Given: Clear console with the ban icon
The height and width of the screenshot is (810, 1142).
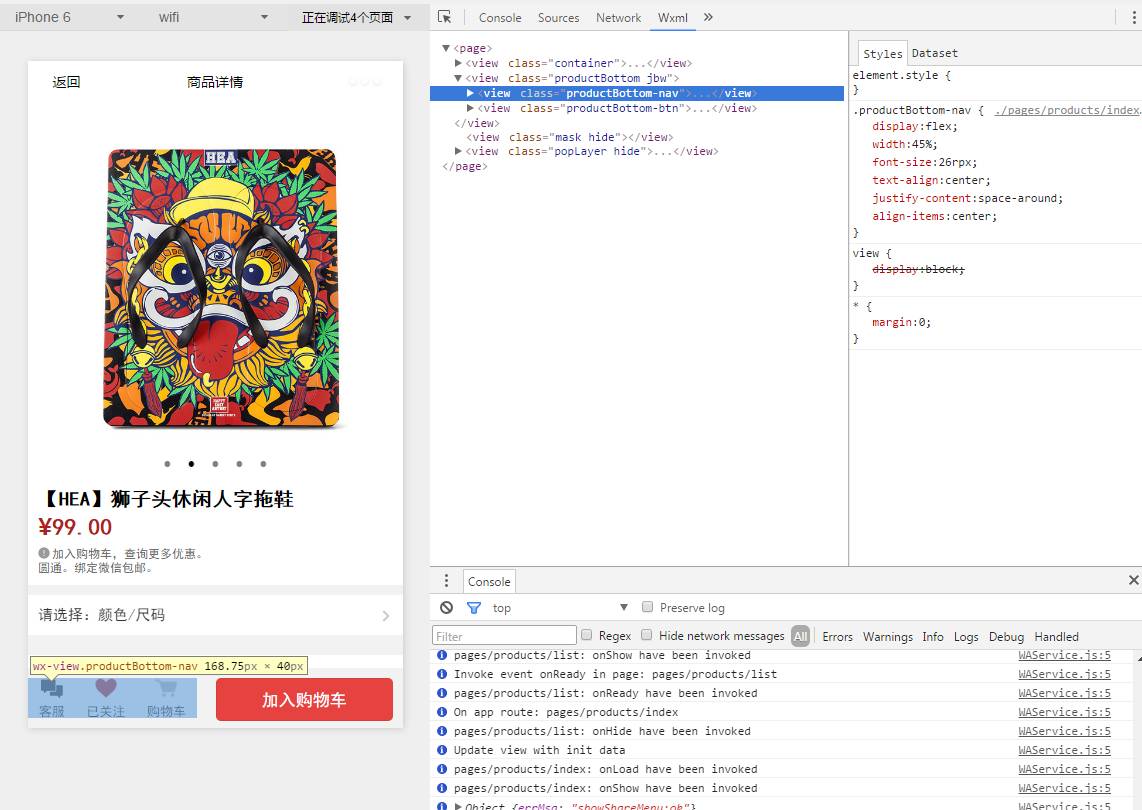Looking at the screenshot, I should coord(446,608).
